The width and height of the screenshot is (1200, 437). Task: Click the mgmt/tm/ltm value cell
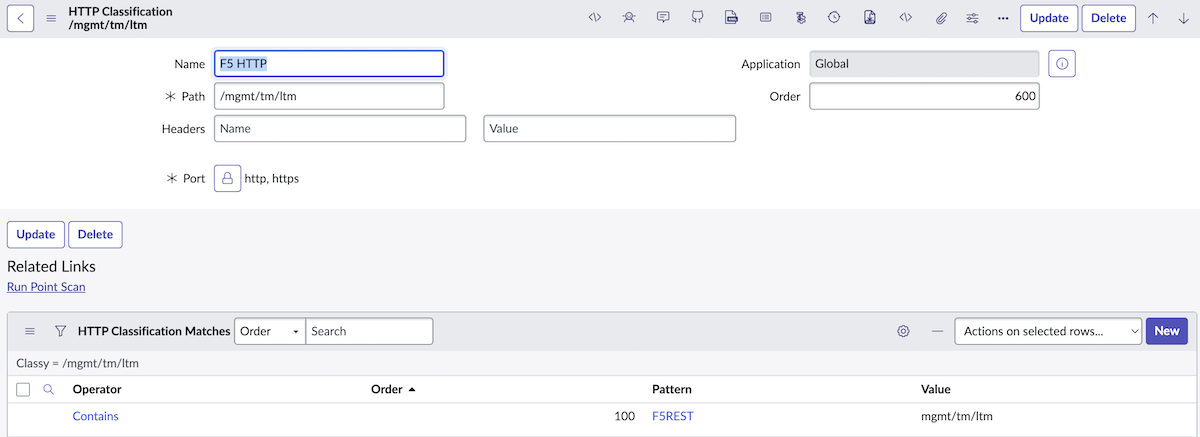pyautogui.click(x=957, y=416)
